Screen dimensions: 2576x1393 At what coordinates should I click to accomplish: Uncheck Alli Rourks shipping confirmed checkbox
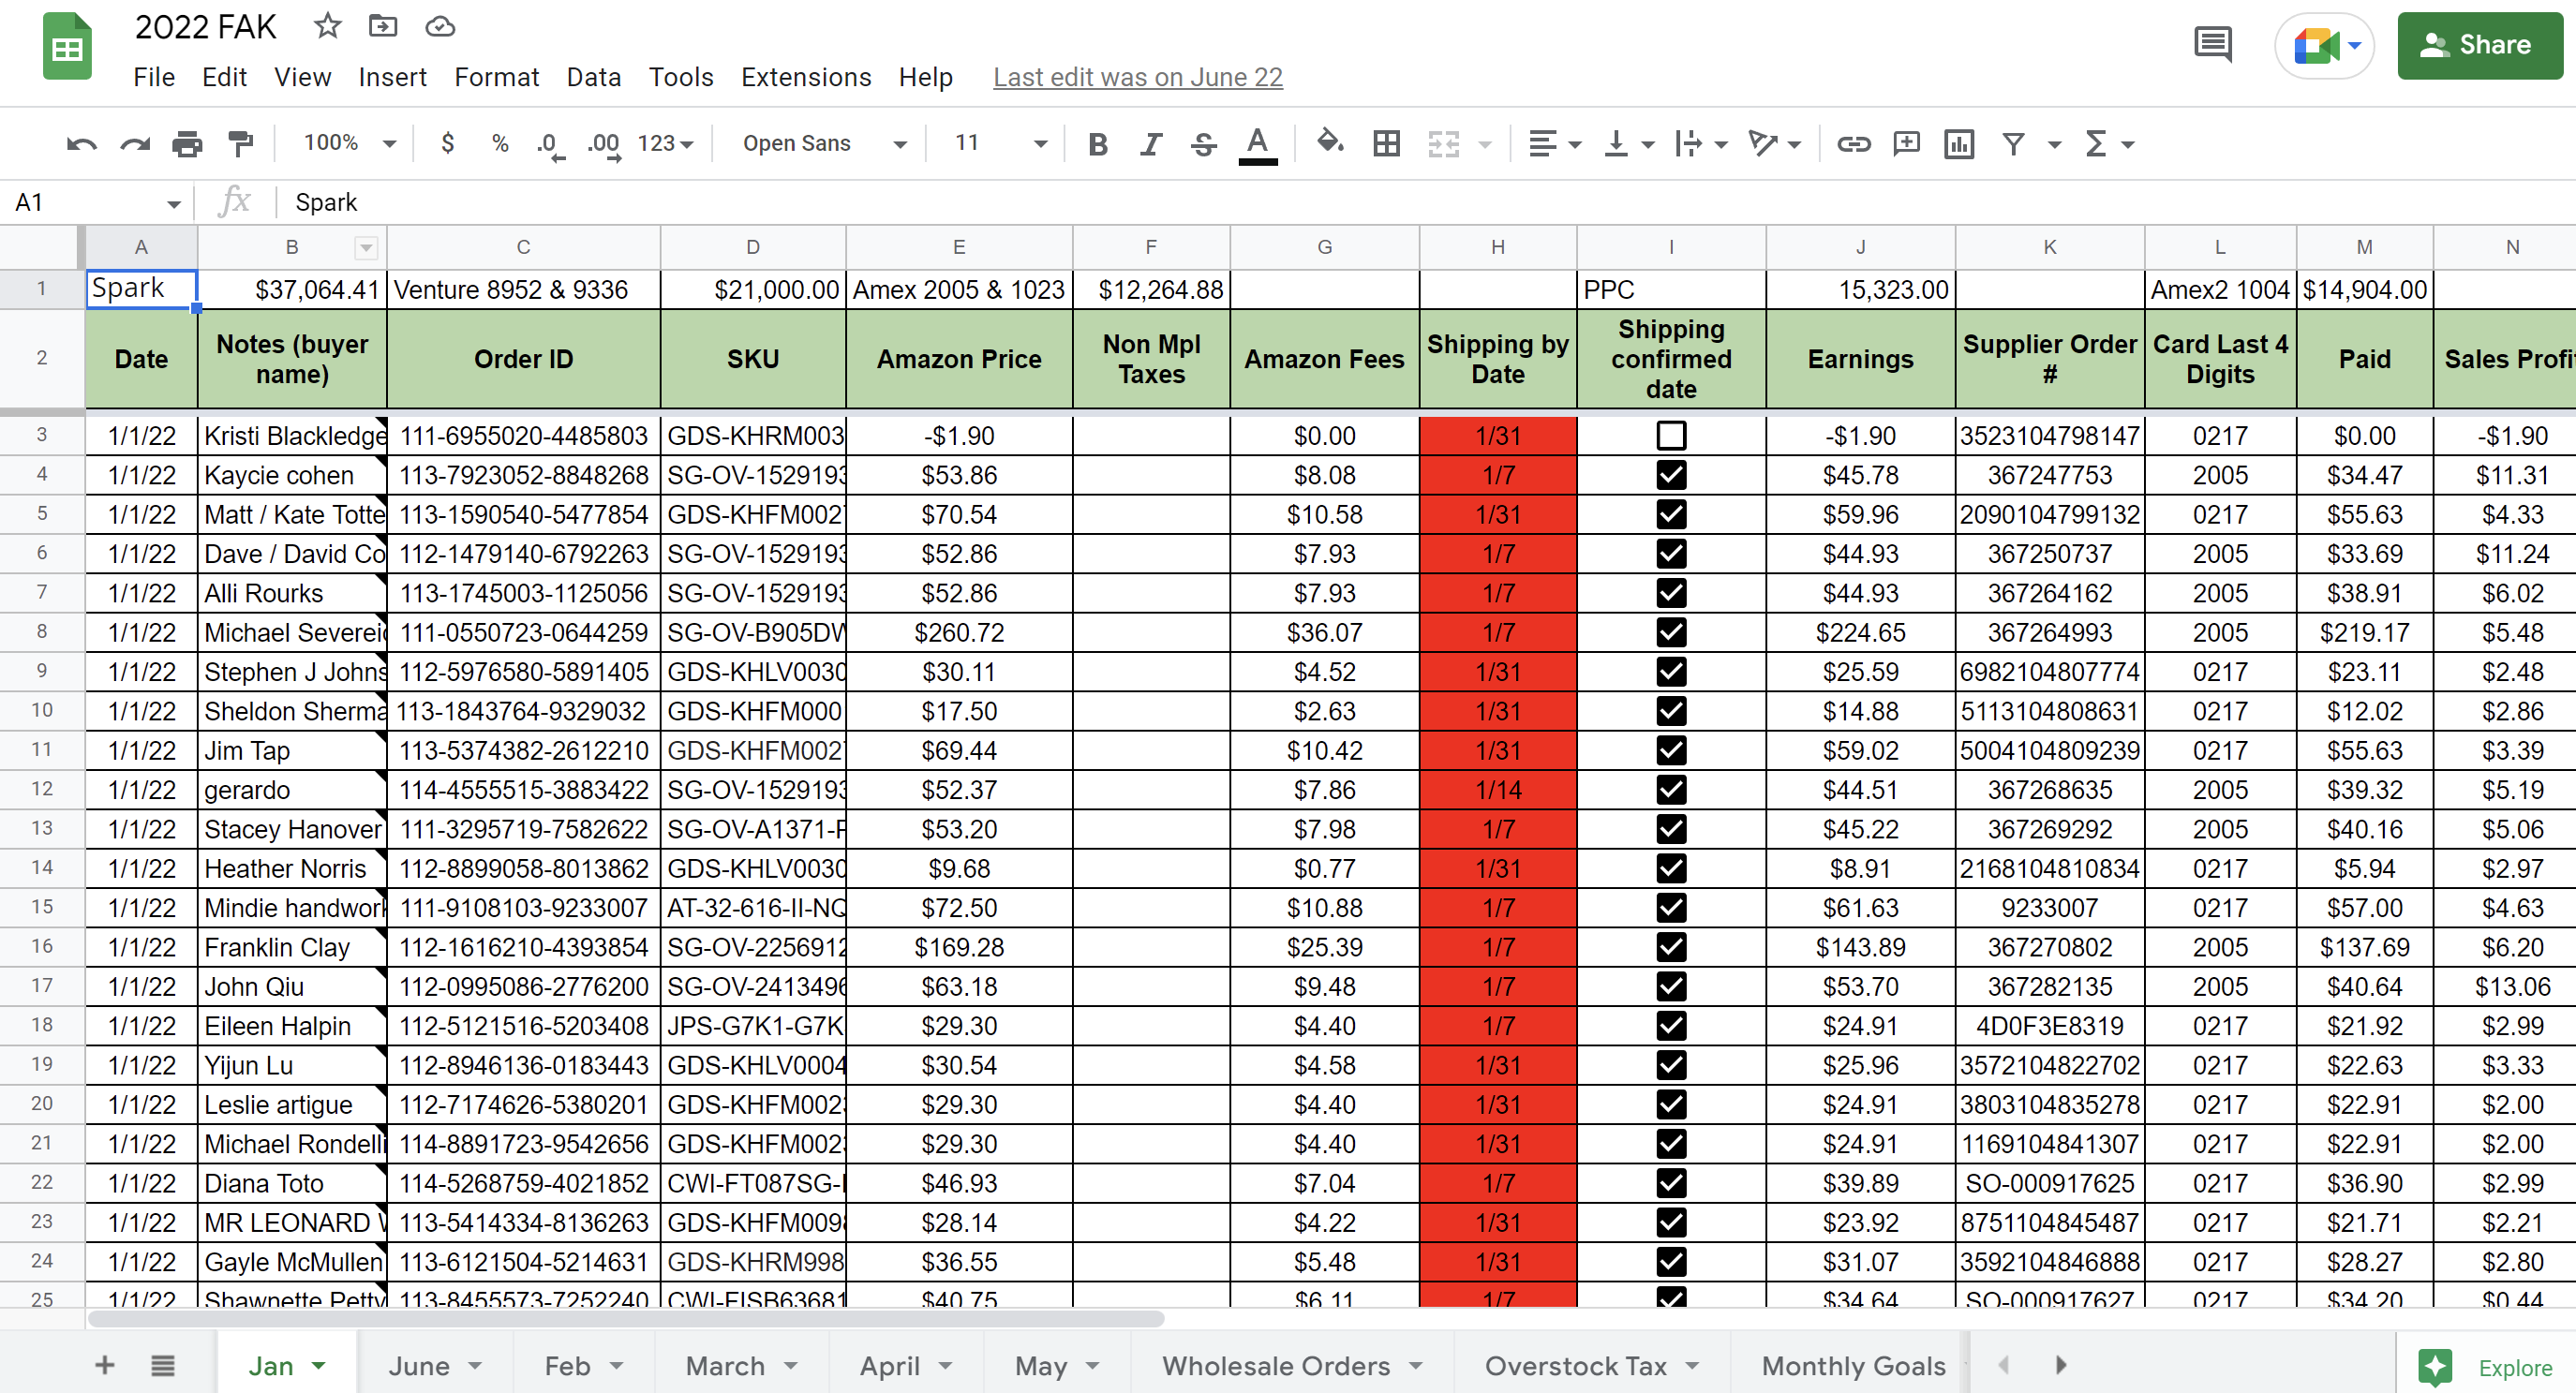(x=1671, y=592)
